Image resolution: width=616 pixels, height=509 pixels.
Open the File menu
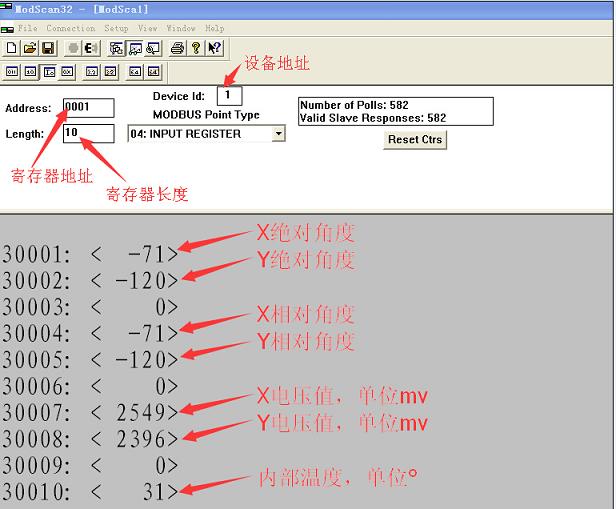click(x=27, y=29)
